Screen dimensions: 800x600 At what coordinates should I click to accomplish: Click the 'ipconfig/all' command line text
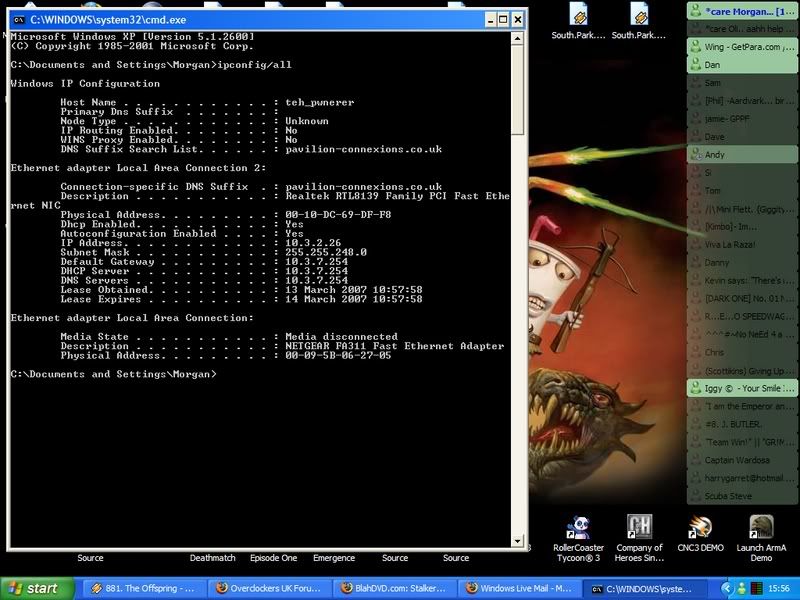pyautogui.click(x=255, y=65)
